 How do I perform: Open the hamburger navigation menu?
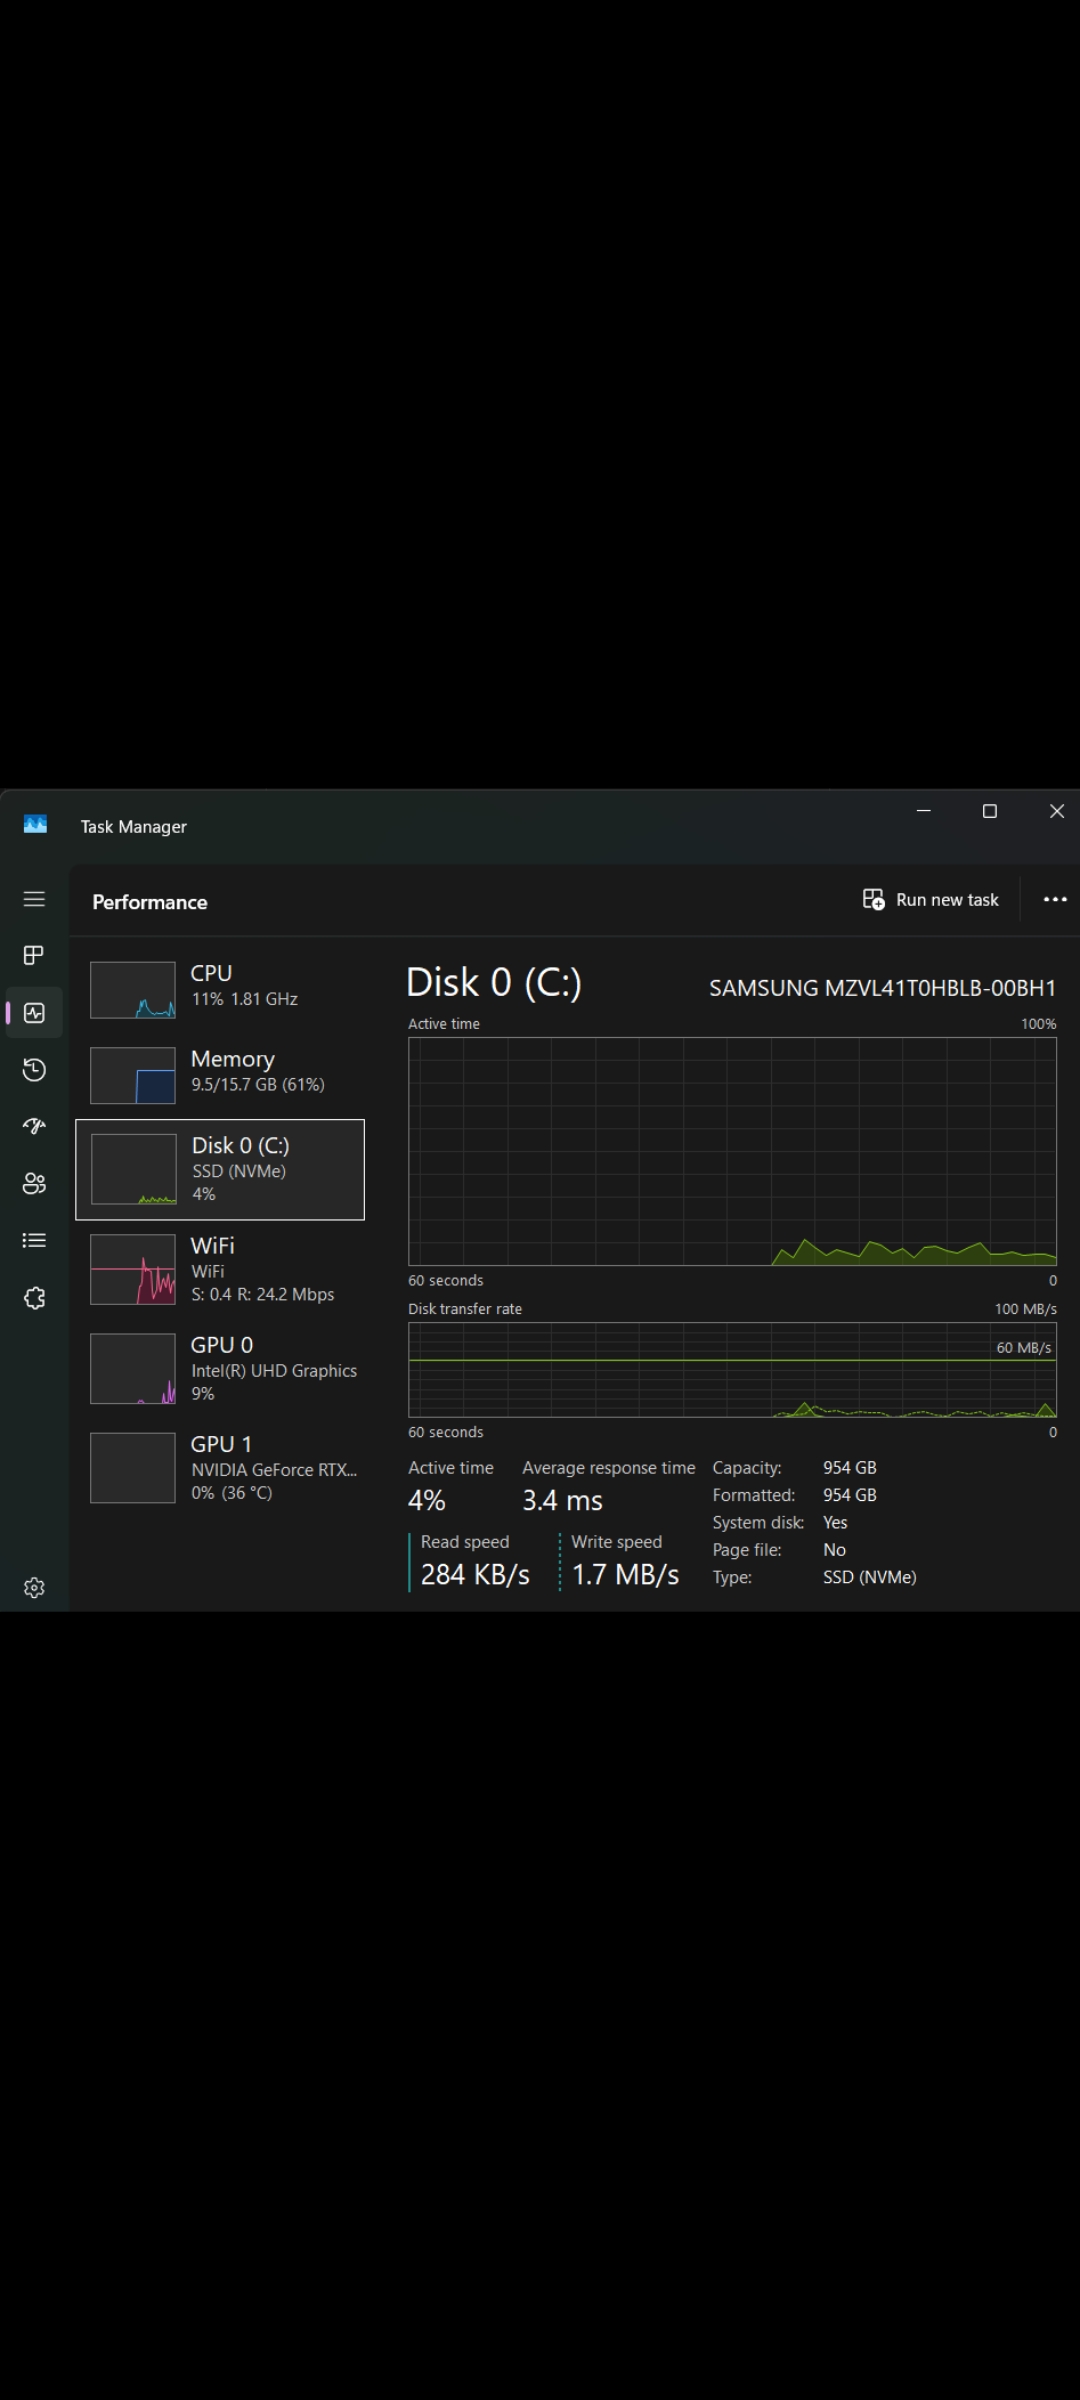(x=34, y=899)
